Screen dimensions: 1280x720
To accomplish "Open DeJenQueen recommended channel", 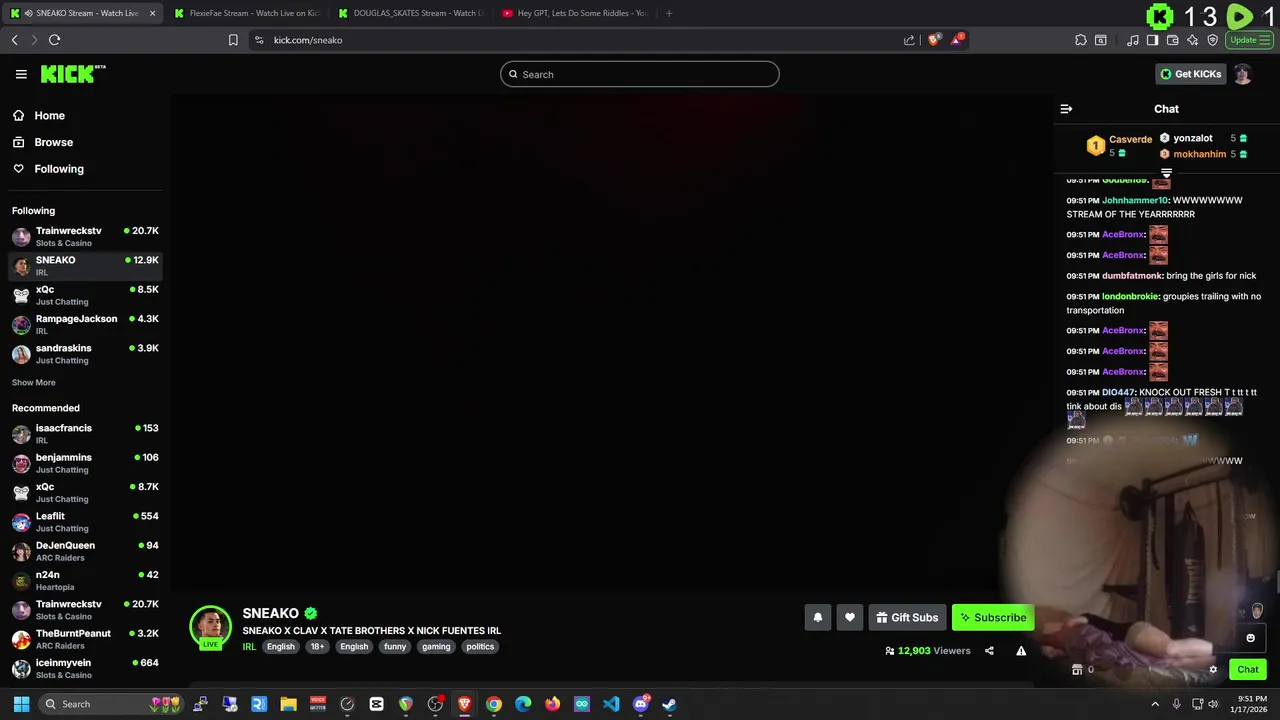I will click(x=84, y=551).
